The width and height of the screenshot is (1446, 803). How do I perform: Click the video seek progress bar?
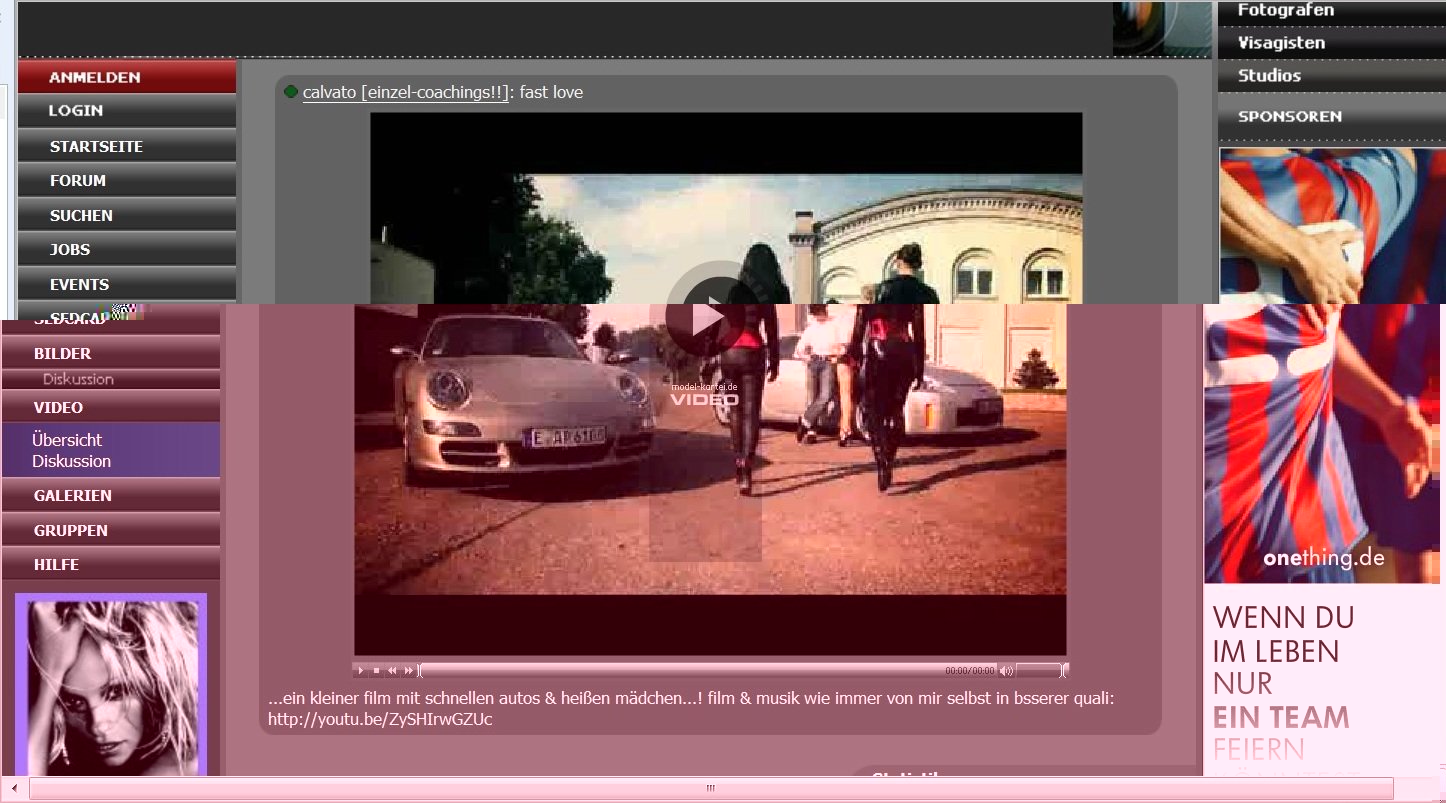[680, 670]
